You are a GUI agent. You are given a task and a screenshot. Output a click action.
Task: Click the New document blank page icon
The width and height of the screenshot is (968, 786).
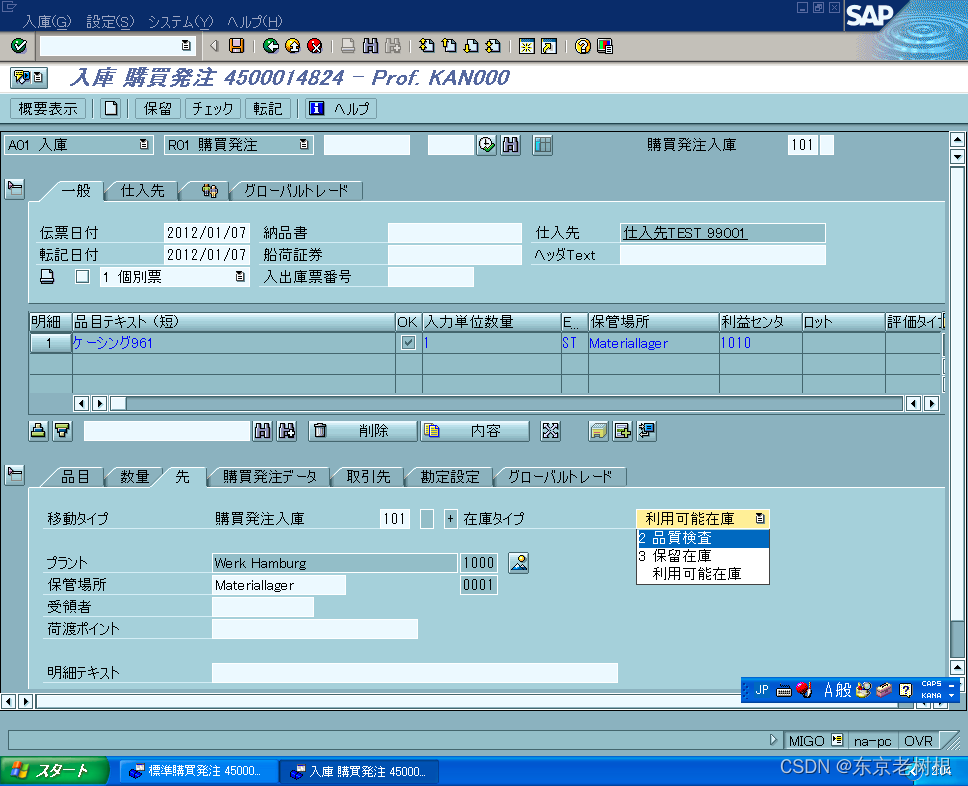tap(111, 109)
